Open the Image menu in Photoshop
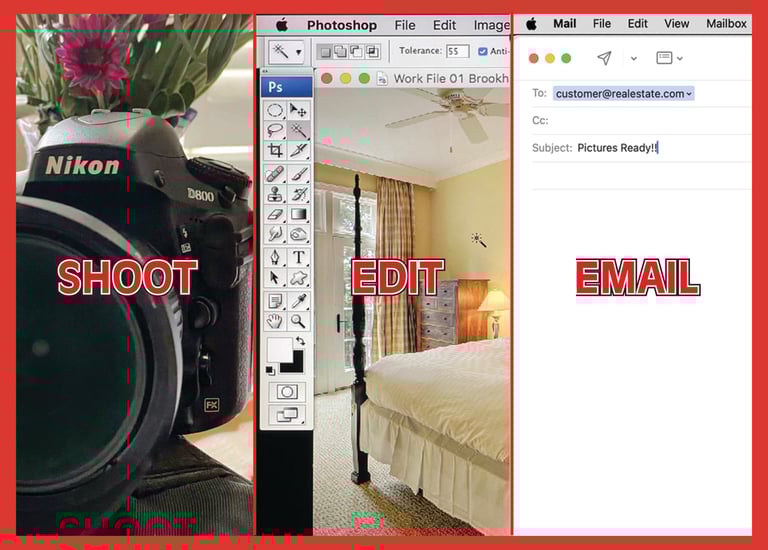Image resolution: width=768 pixels, height=550 pixels. (491, 25)
